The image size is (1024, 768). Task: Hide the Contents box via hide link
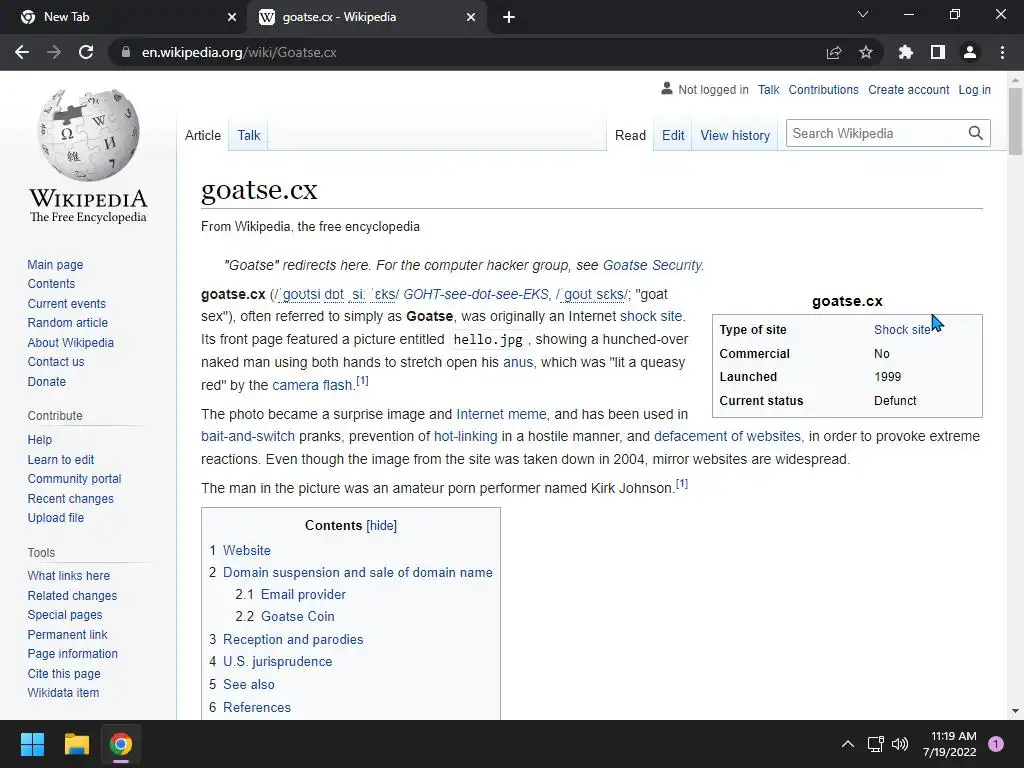[x=381, y=526]
